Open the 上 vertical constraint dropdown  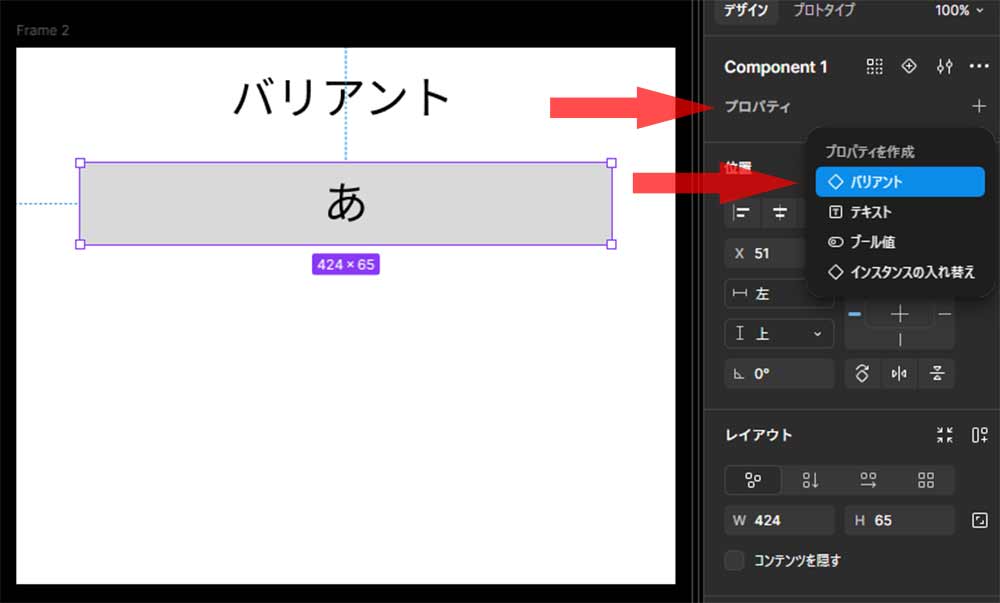(x=779, y=334)
